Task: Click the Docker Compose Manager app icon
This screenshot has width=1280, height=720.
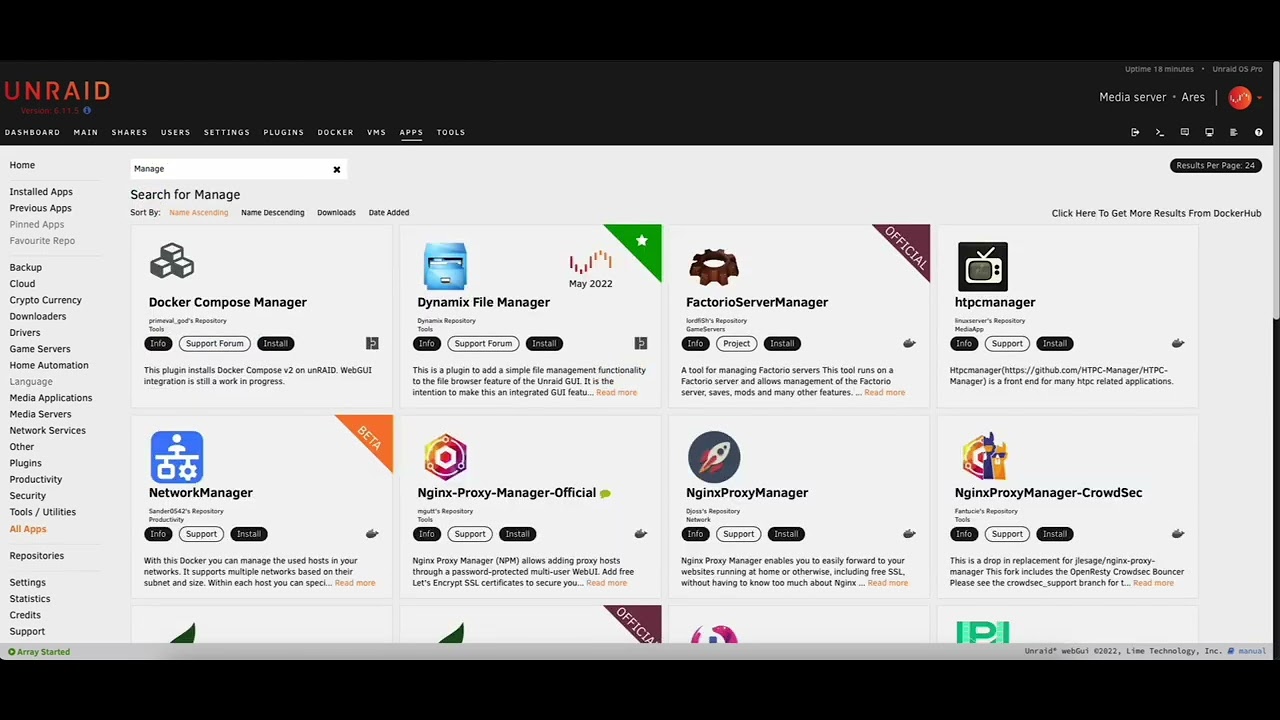Action: point(172,262)
